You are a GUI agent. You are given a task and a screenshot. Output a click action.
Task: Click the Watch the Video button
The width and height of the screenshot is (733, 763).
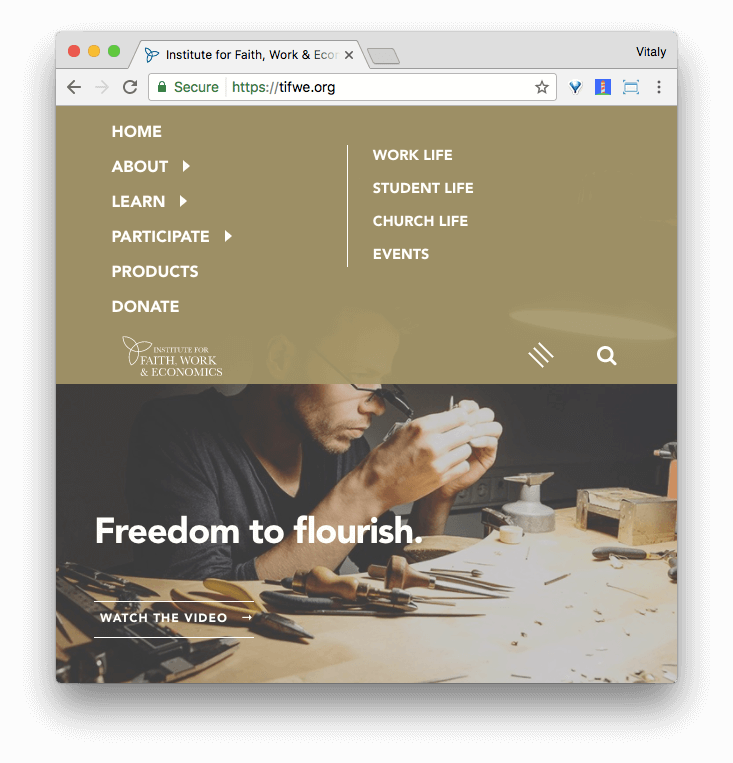tap(174, 619)
